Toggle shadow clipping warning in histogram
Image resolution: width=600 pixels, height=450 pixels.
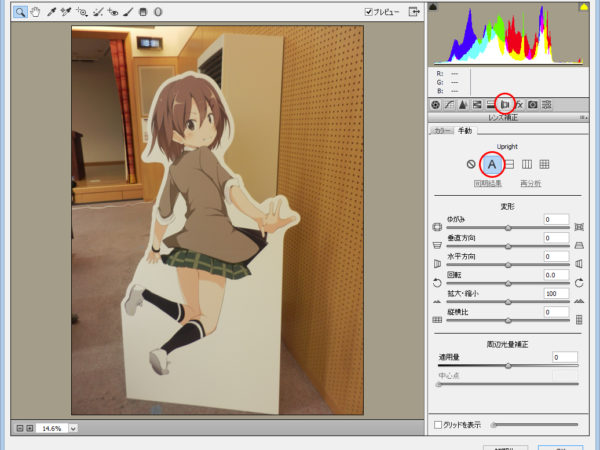(433, 7)
